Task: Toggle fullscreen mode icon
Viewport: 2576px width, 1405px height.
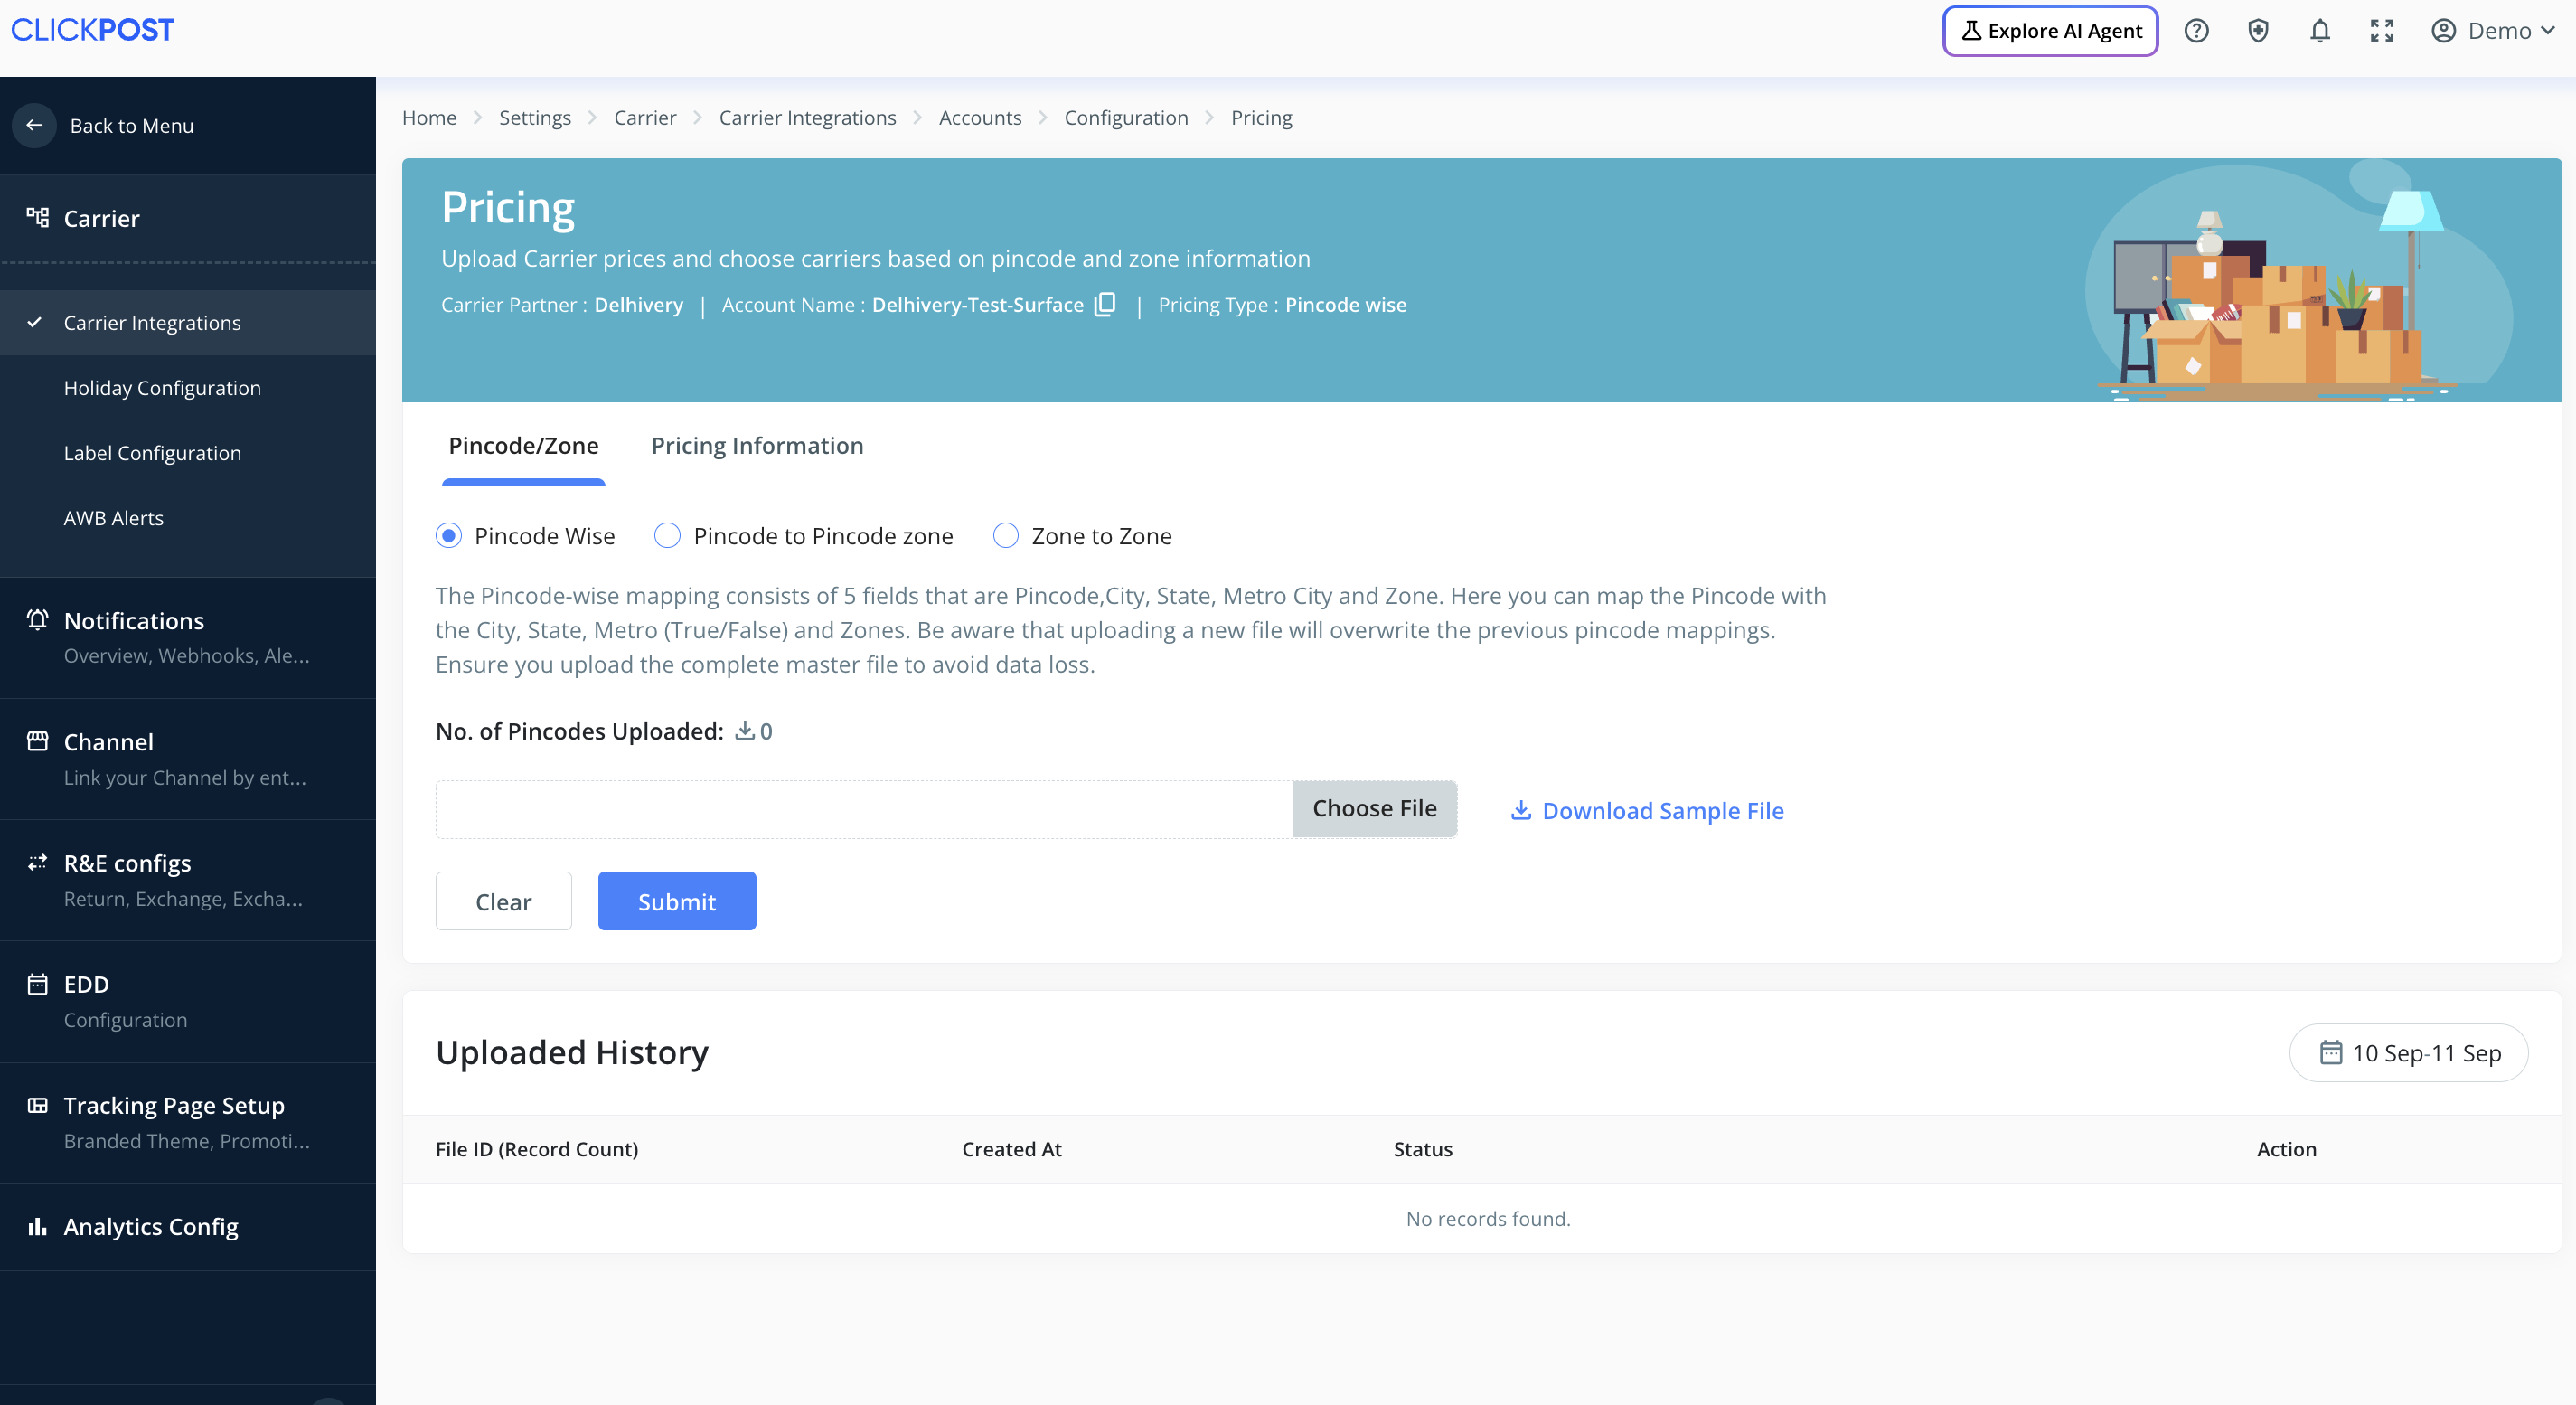Action: 2381,31
